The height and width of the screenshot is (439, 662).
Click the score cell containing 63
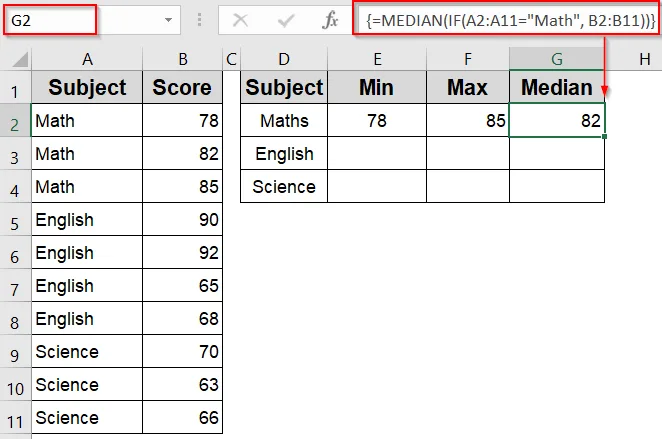[x=182, y=385]
